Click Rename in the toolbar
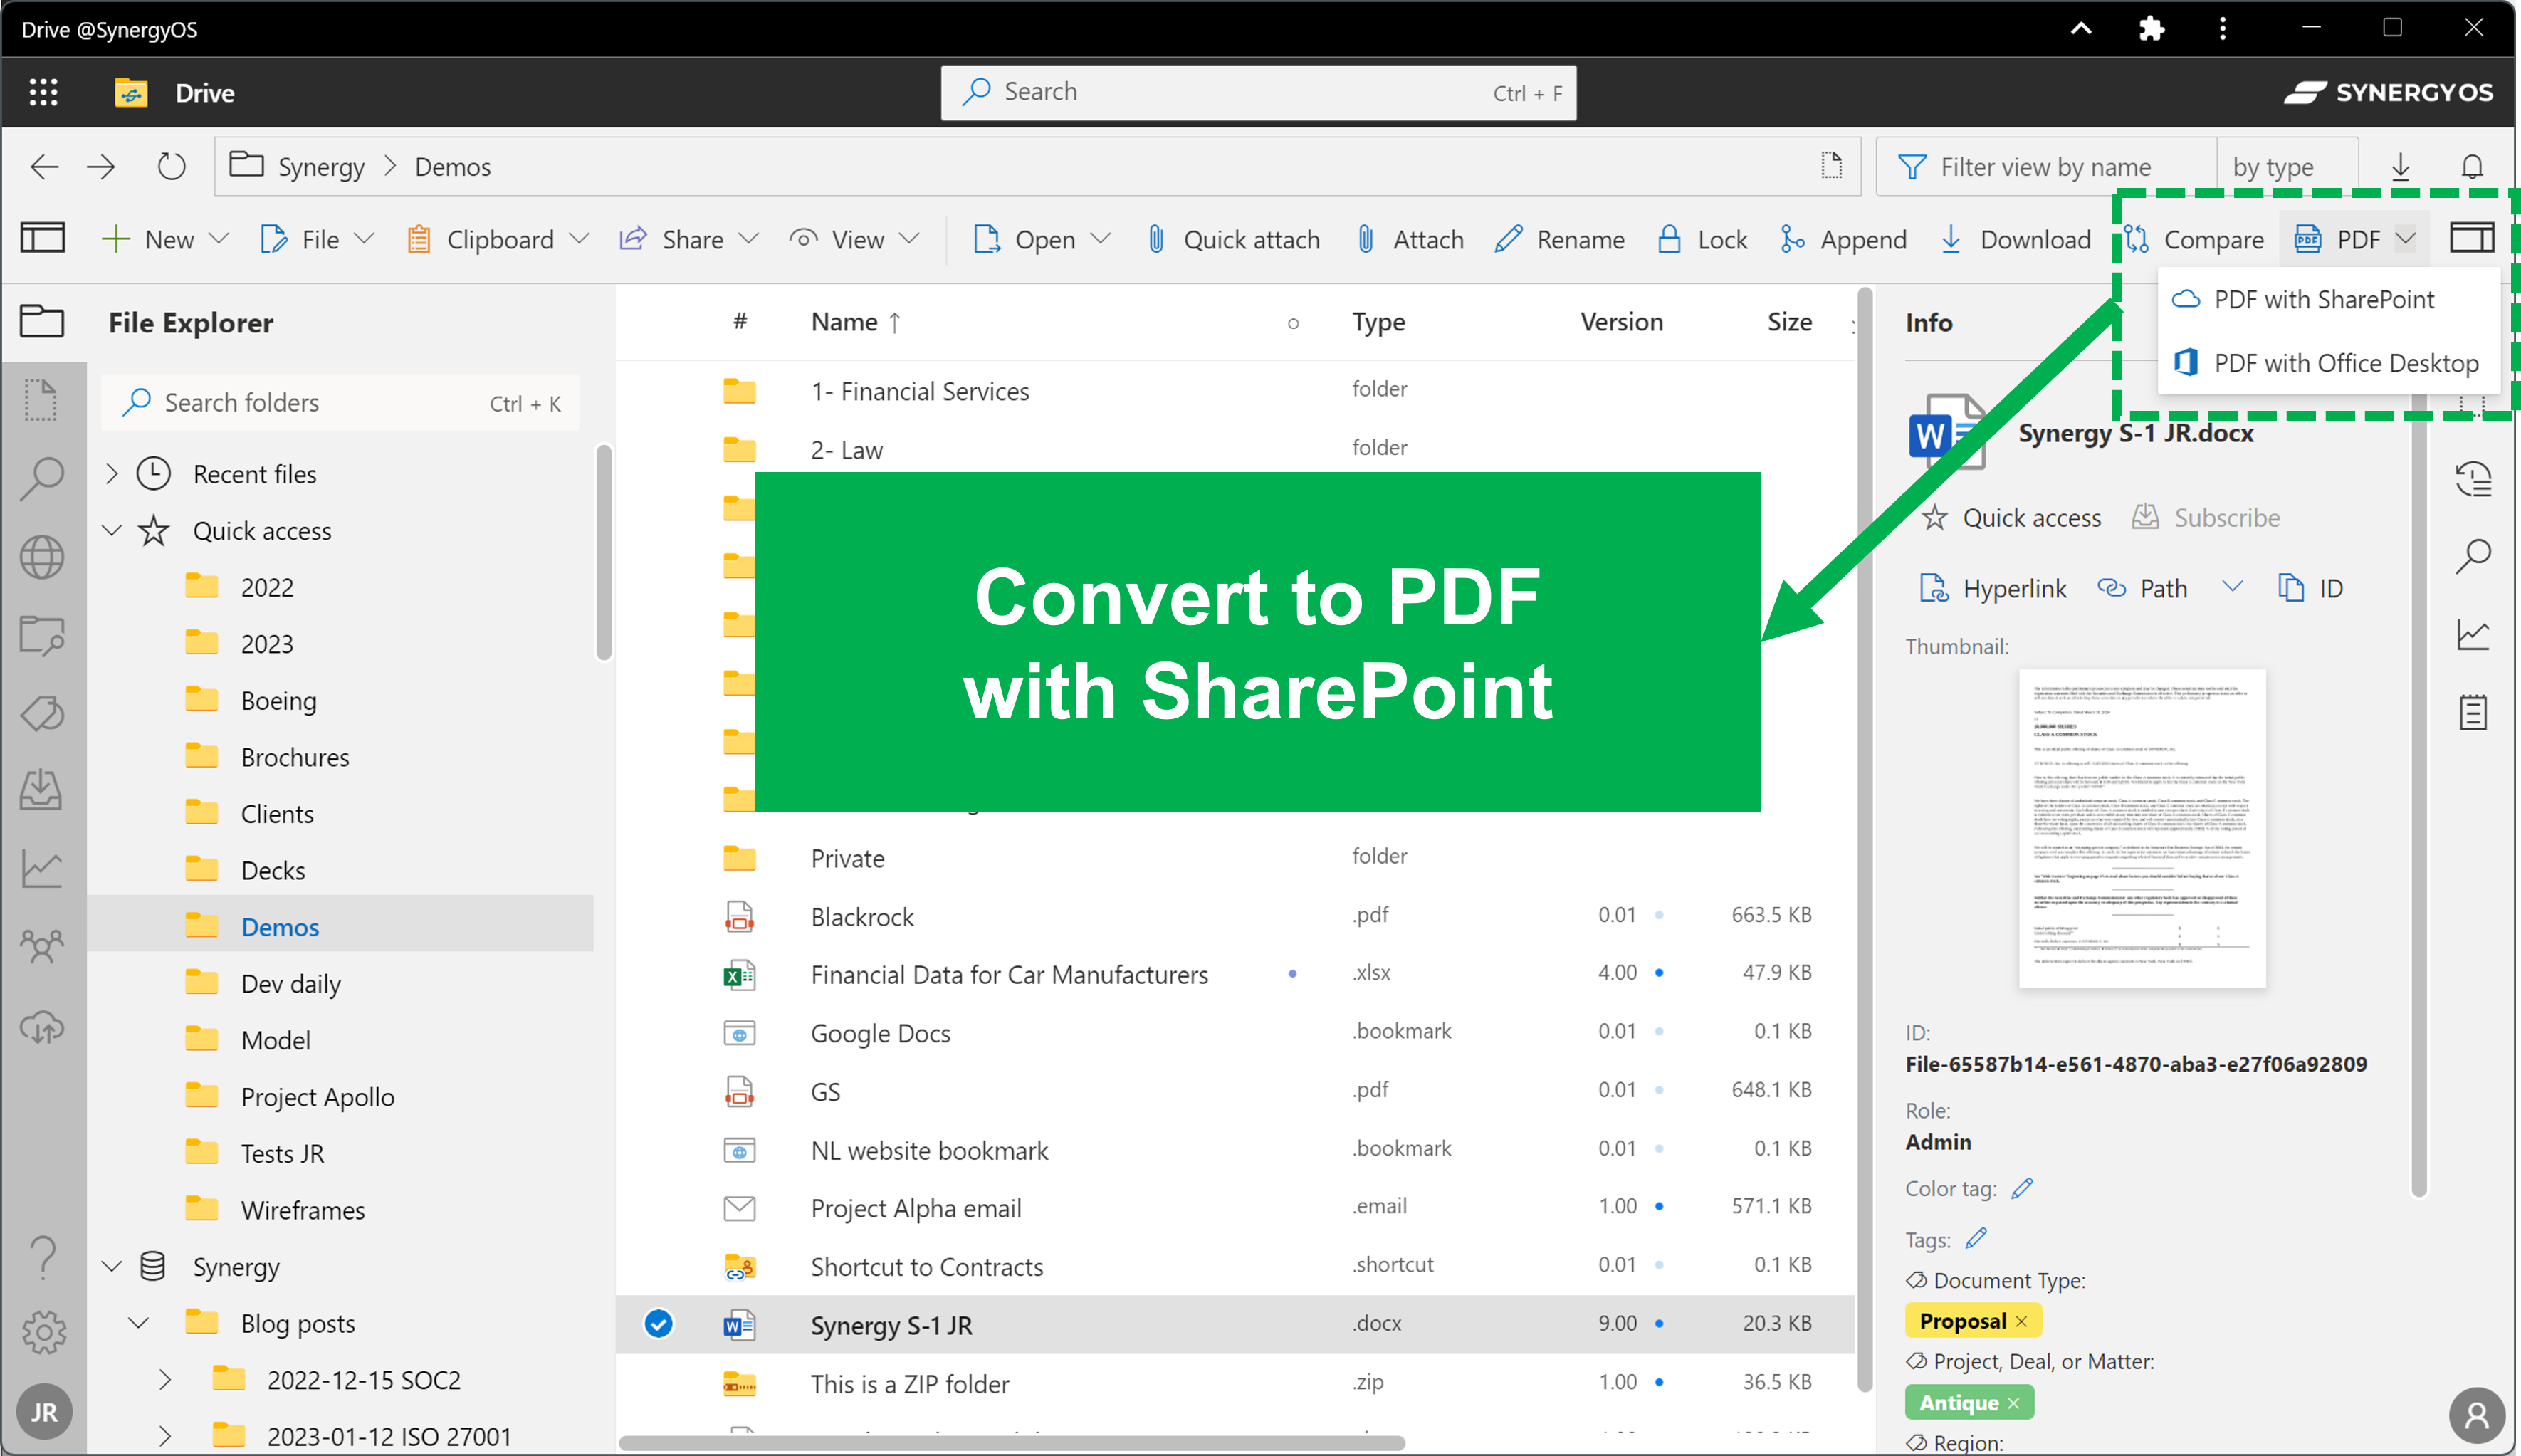 click(1560, 239)
